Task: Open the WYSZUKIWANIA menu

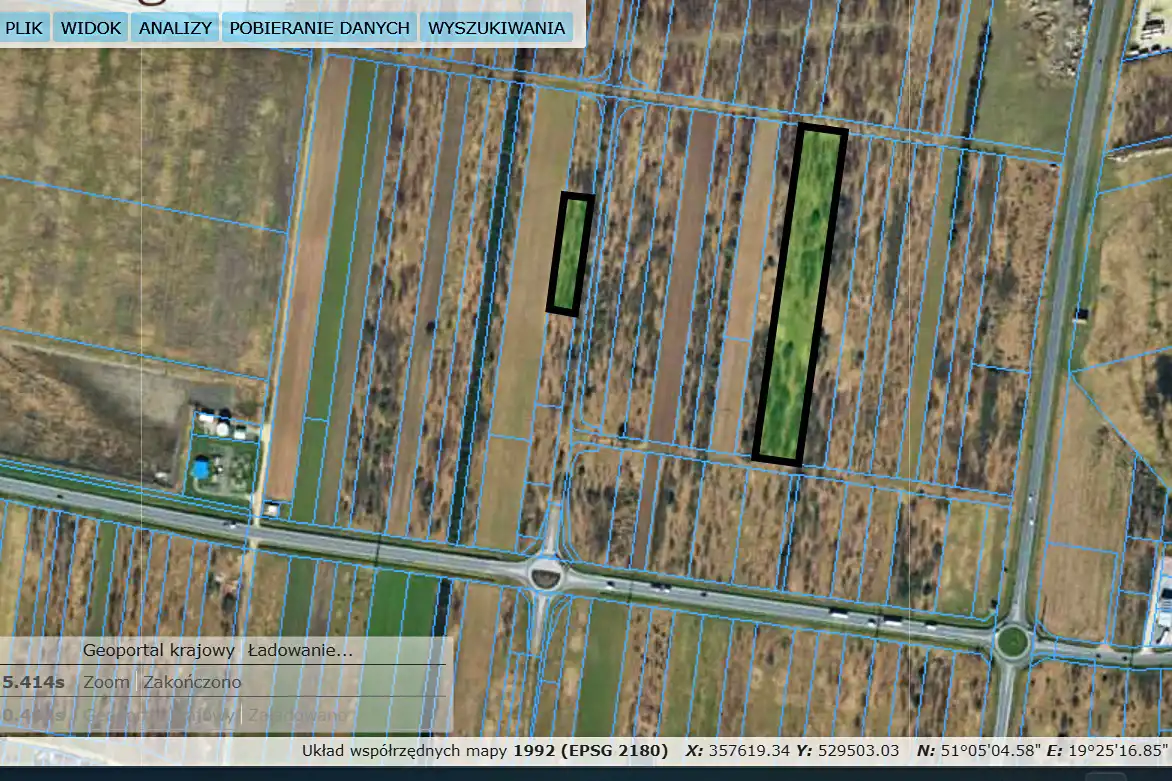Action: pos(496,28)
